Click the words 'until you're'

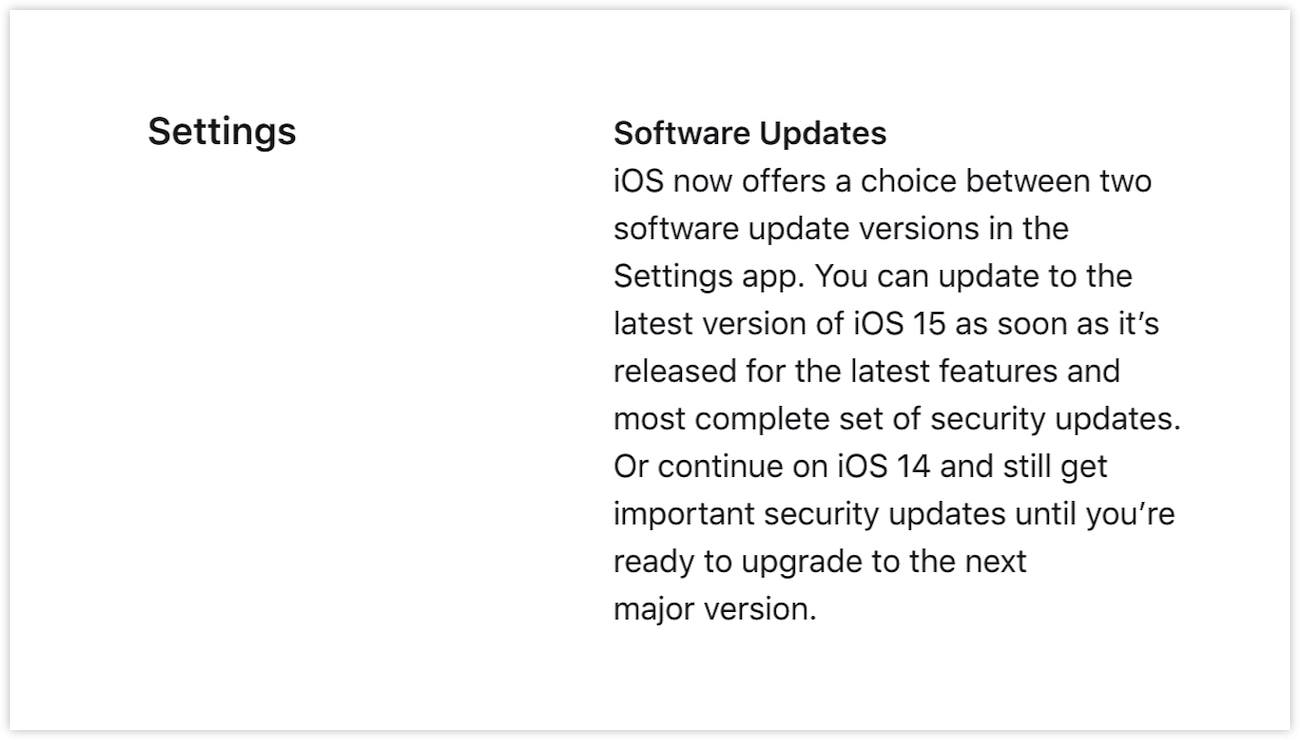point(1095,515)
